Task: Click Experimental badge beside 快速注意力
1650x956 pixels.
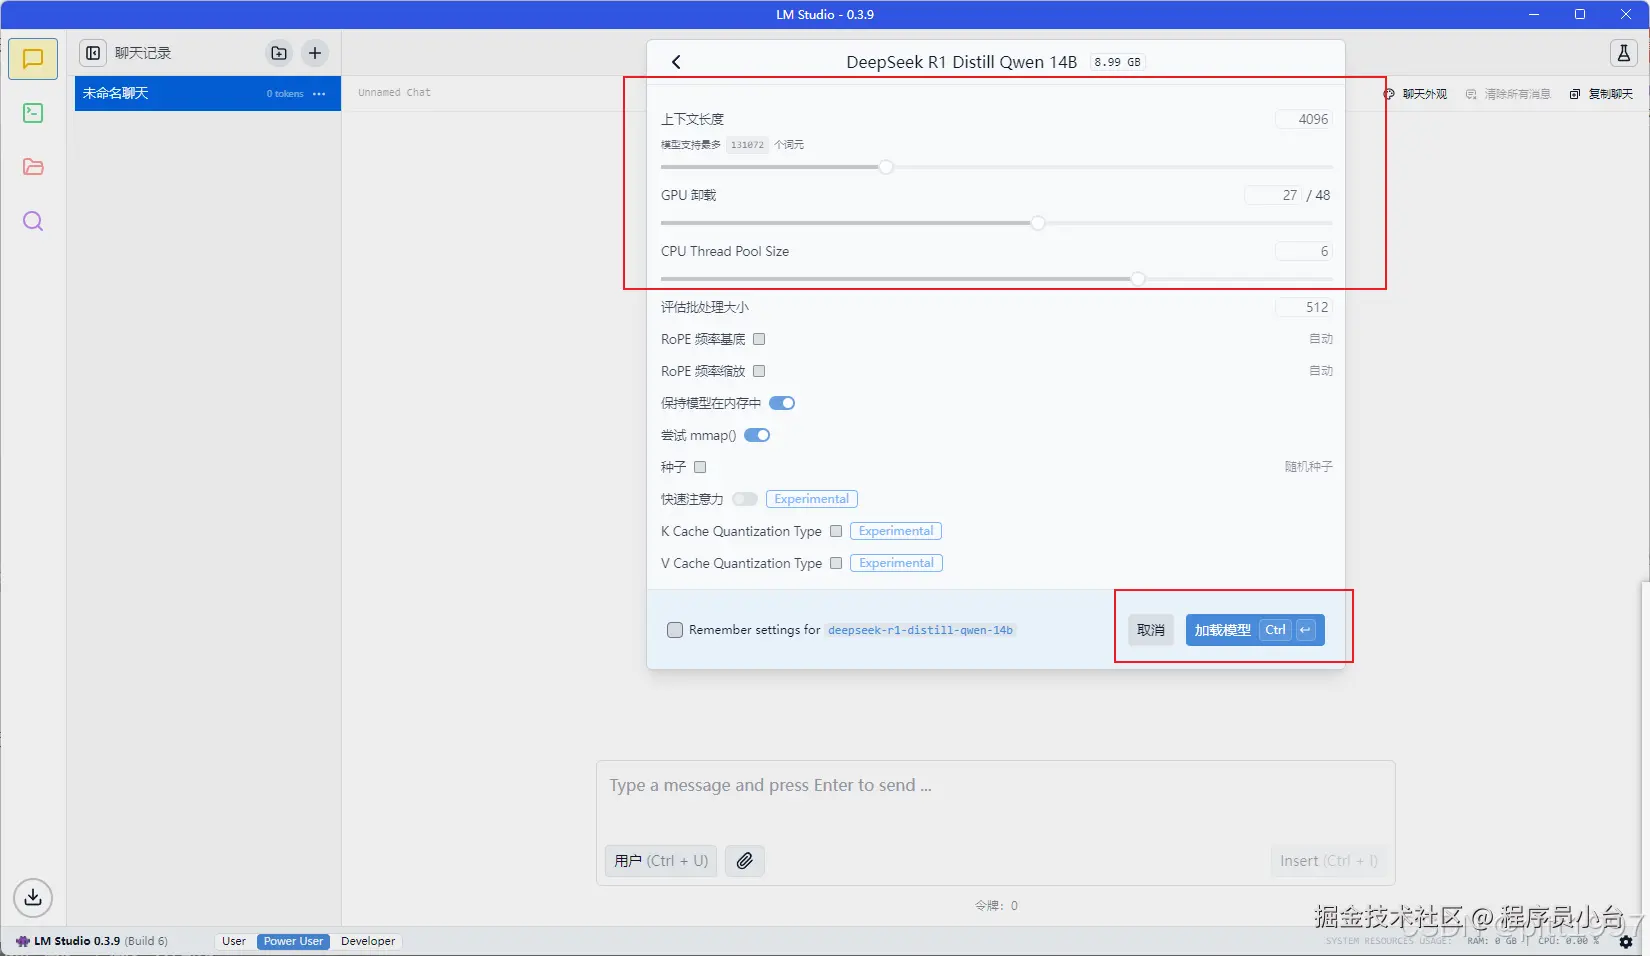Action: pos(812,499)
